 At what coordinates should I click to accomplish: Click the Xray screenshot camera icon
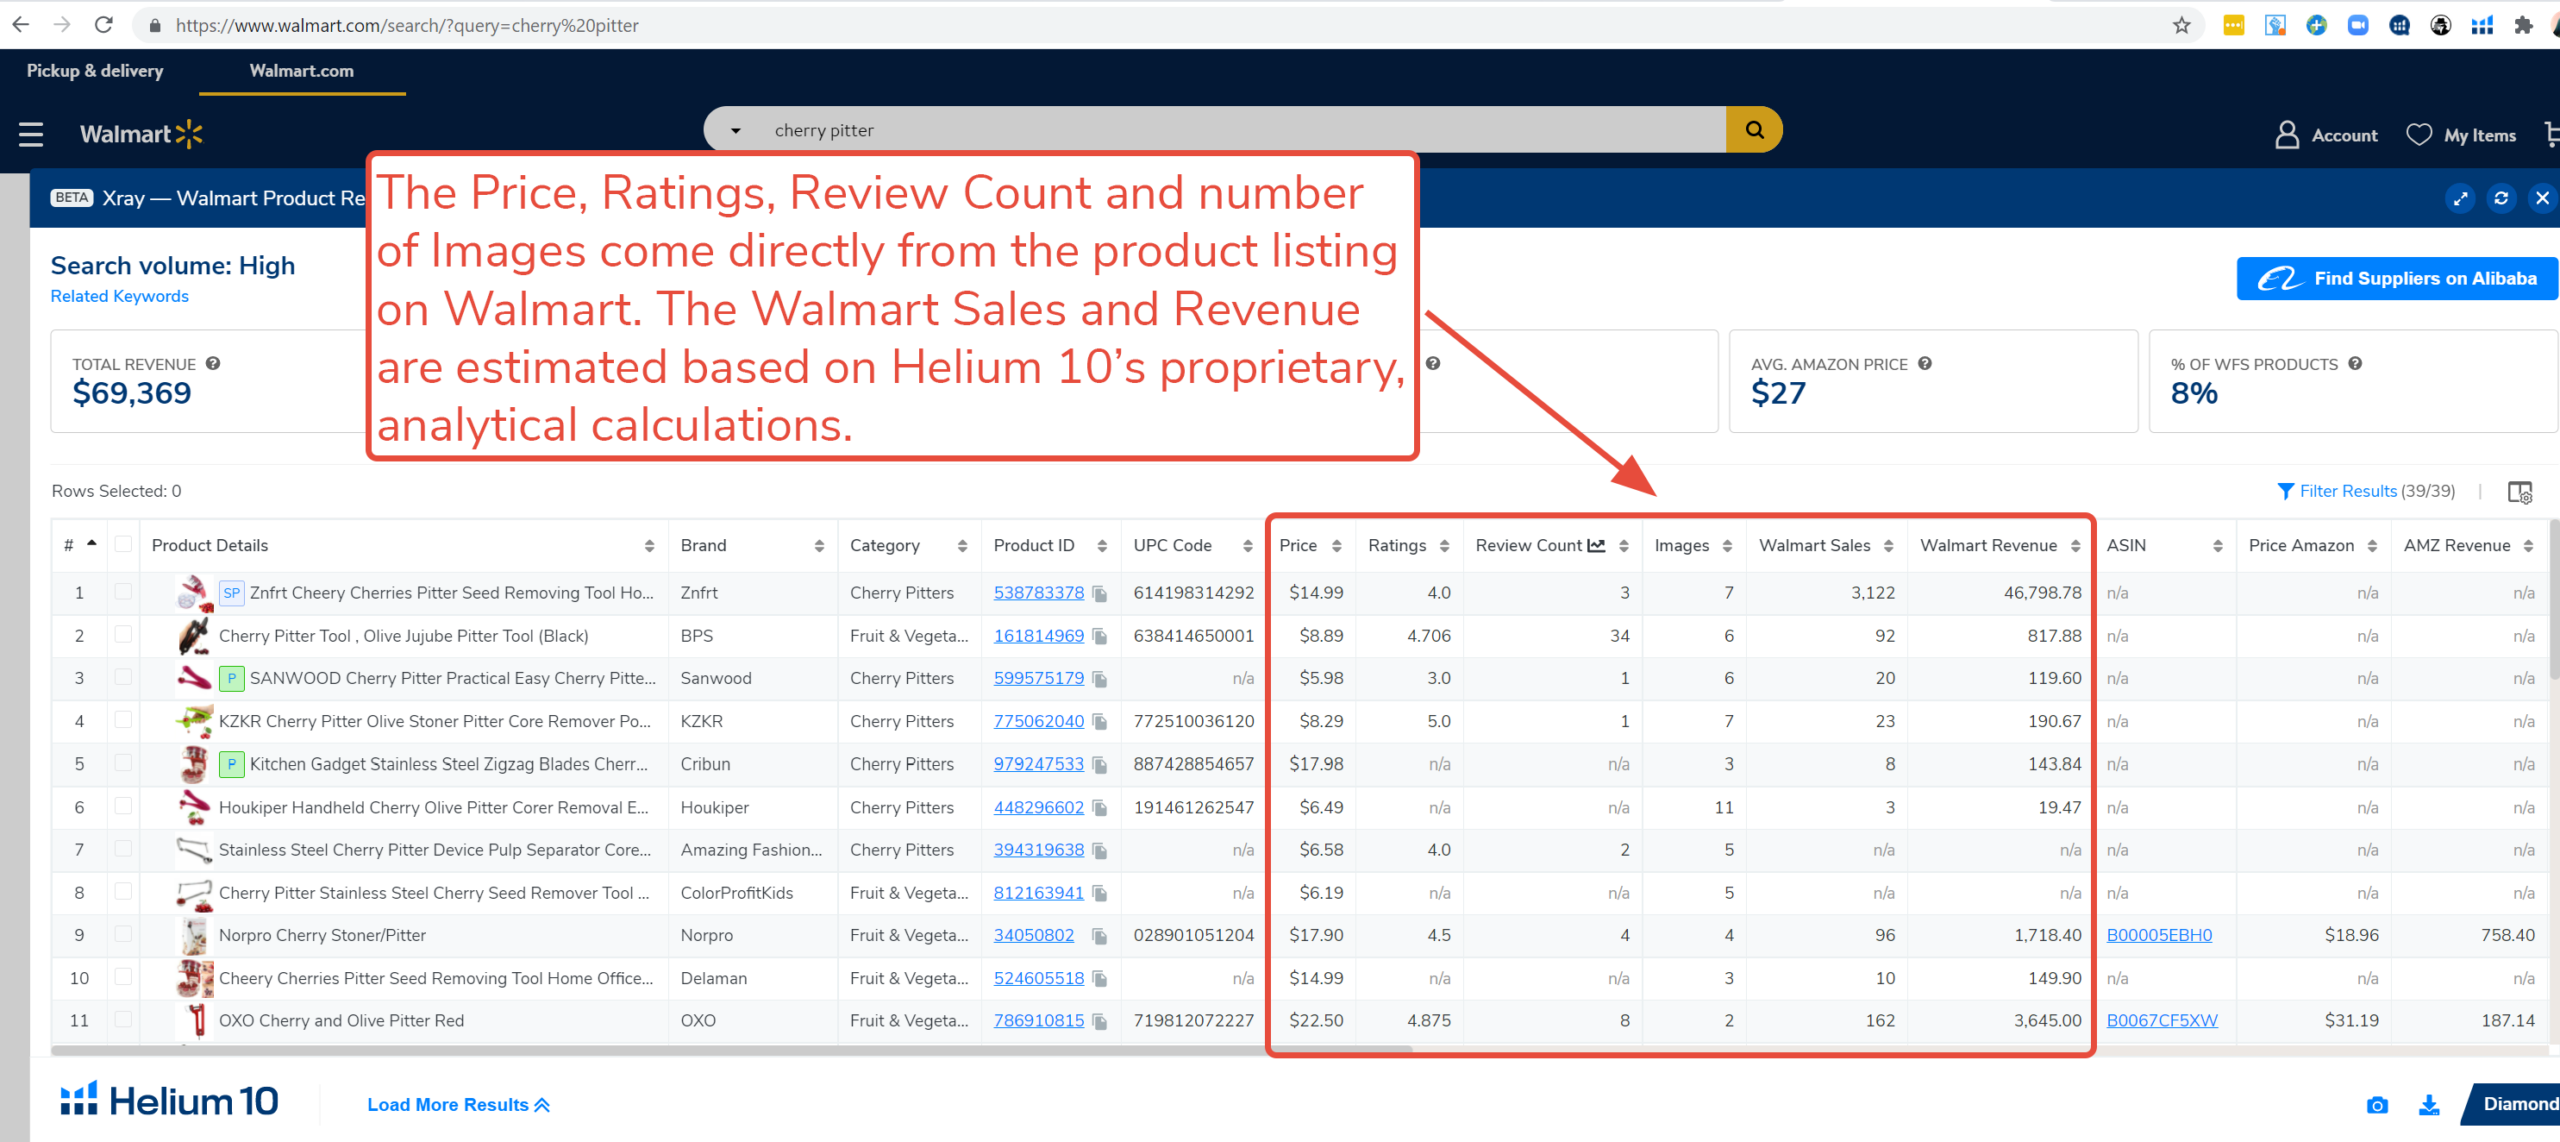[x=2377, y=1105]
